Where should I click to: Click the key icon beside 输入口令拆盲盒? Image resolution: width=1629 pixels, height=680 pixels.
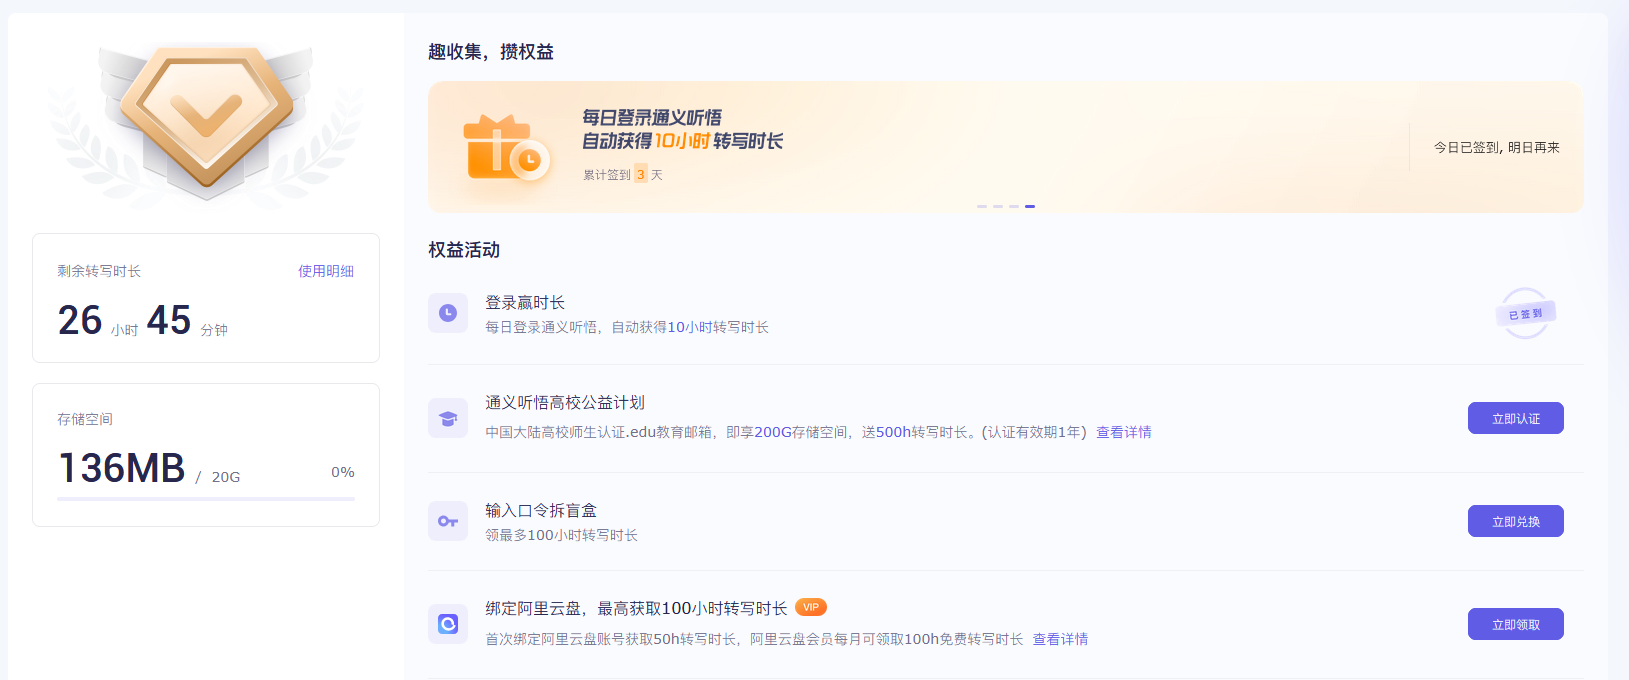pos(447,521)
